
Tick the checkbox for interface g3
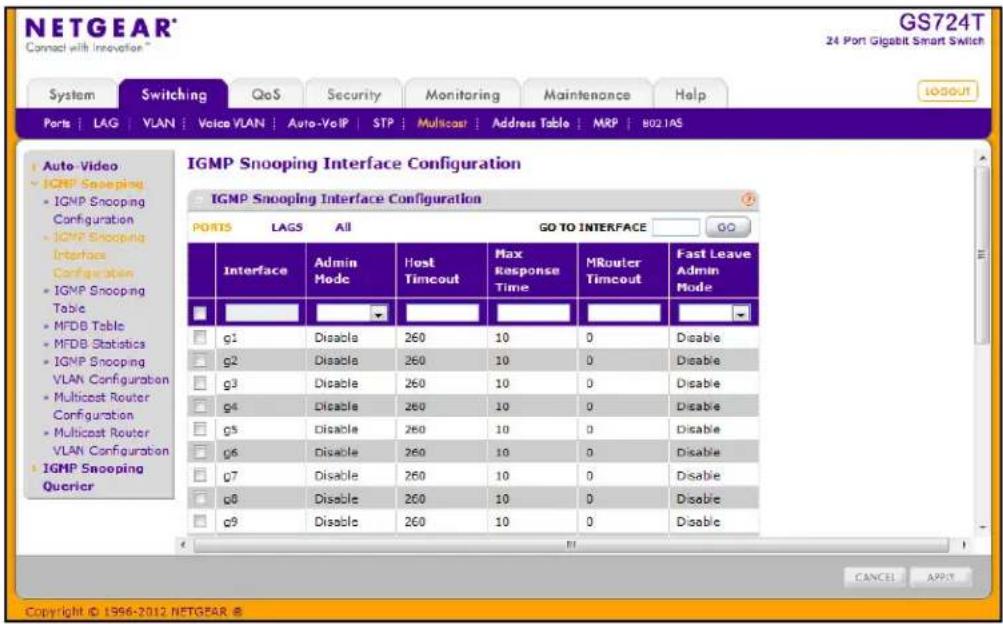click(x=200, y=383)
